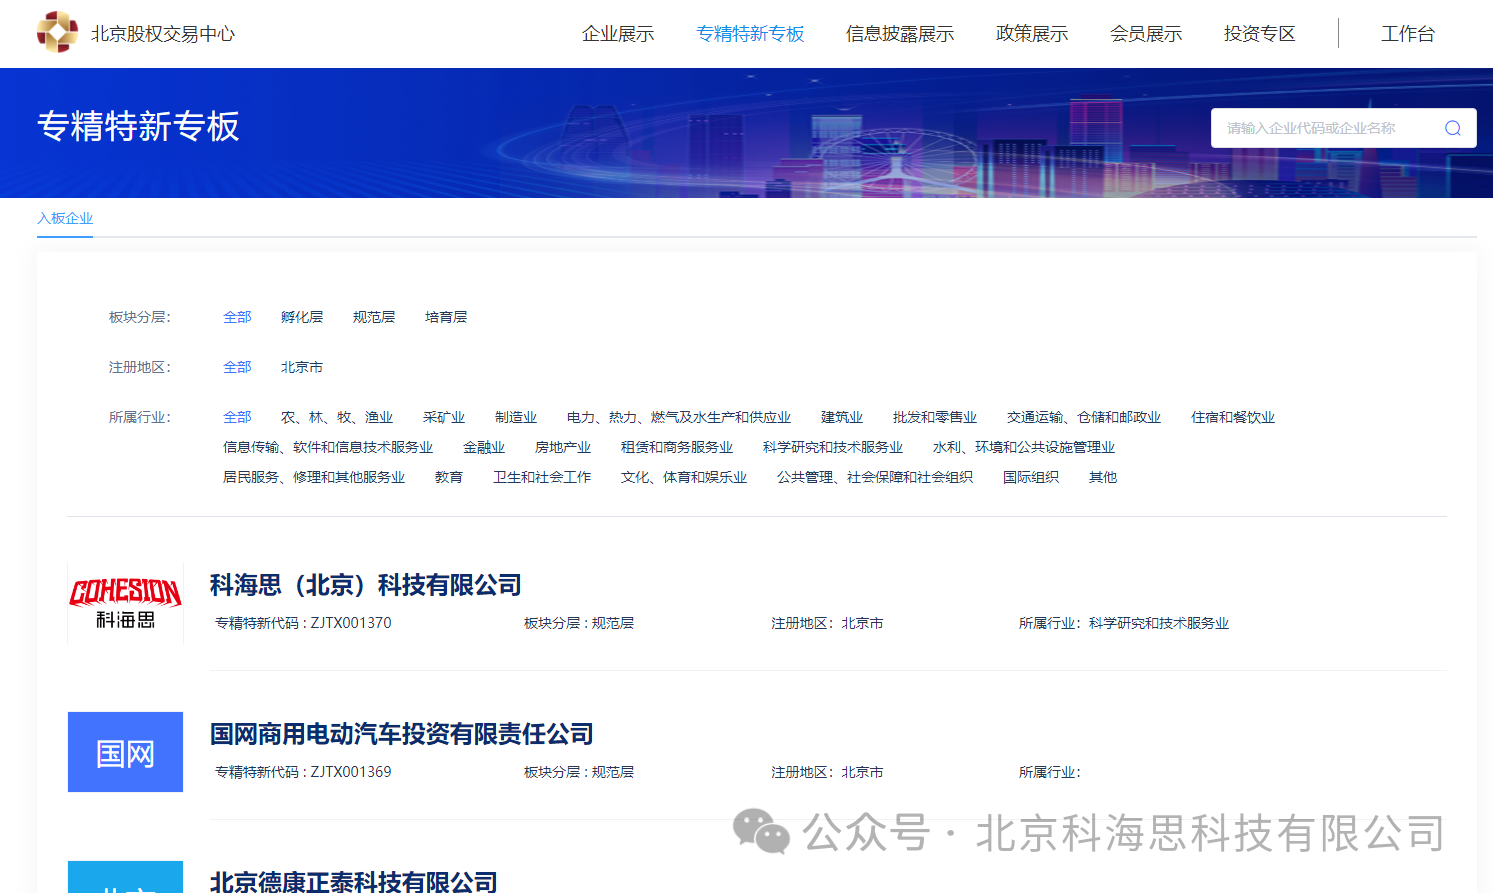Filter industry by 卫生和社会工作
Image resolution: width=1493 pixels, height=893 pixels.
[x=542, y=477]
